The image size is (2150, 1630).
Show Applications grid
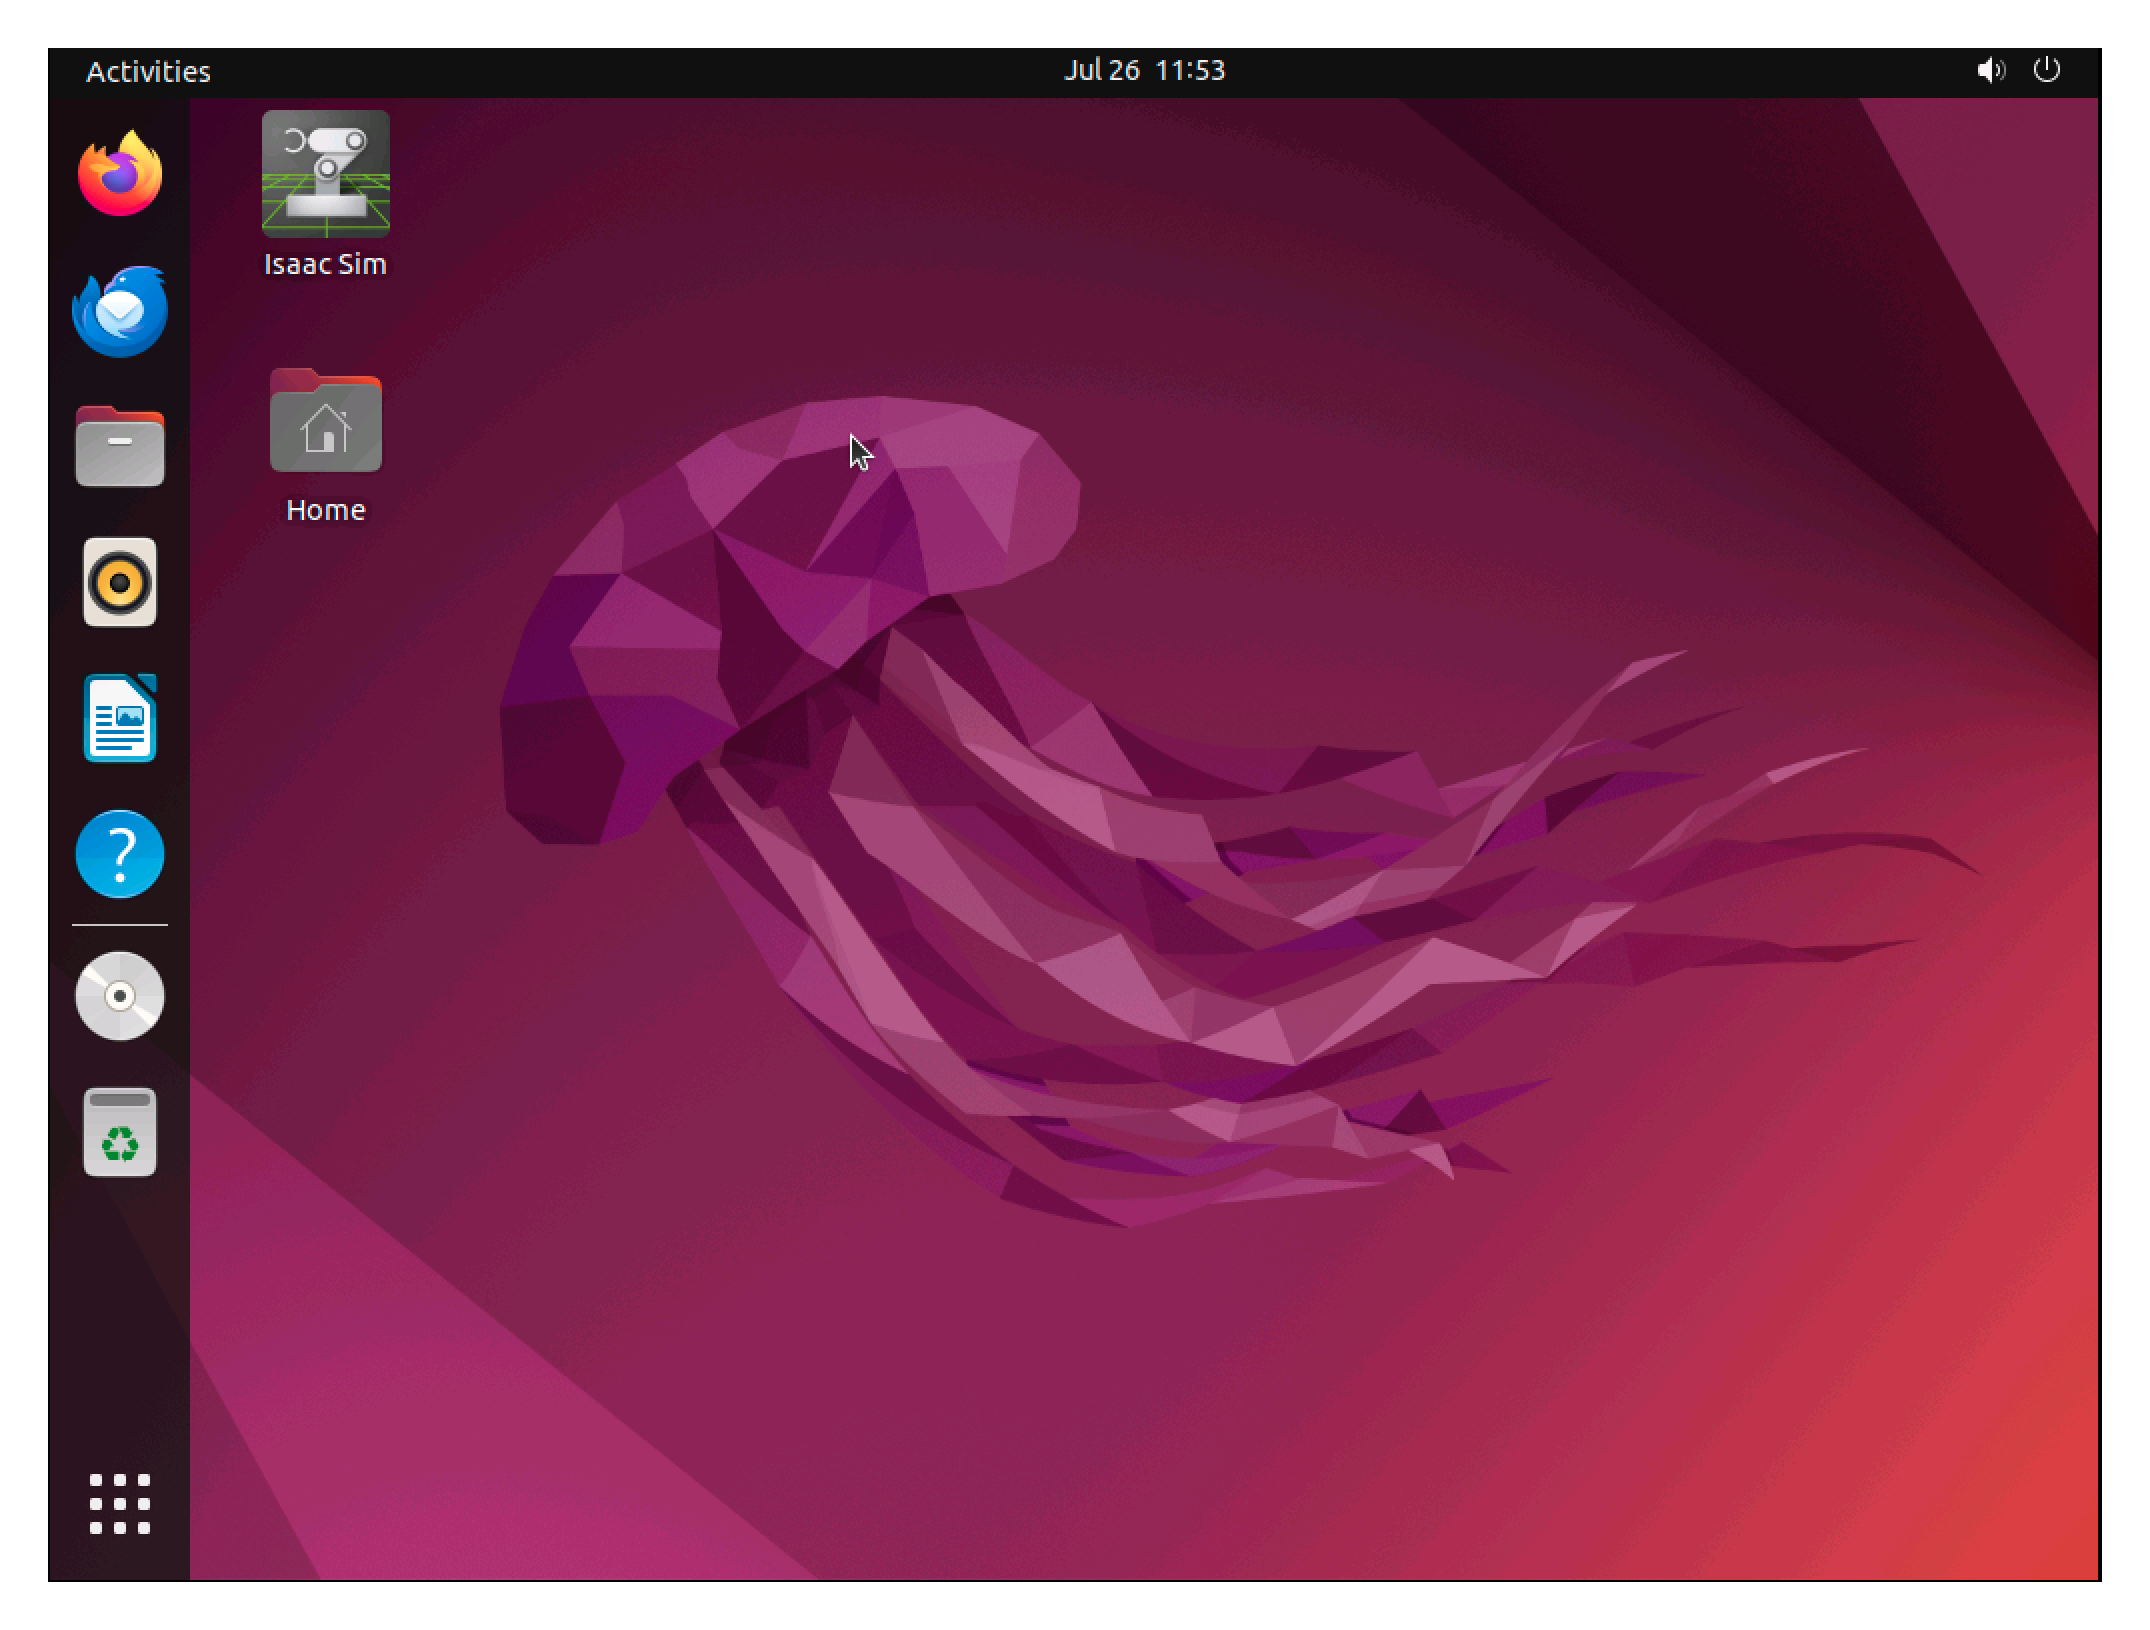pyautogui.click(x=120, y=1504)
